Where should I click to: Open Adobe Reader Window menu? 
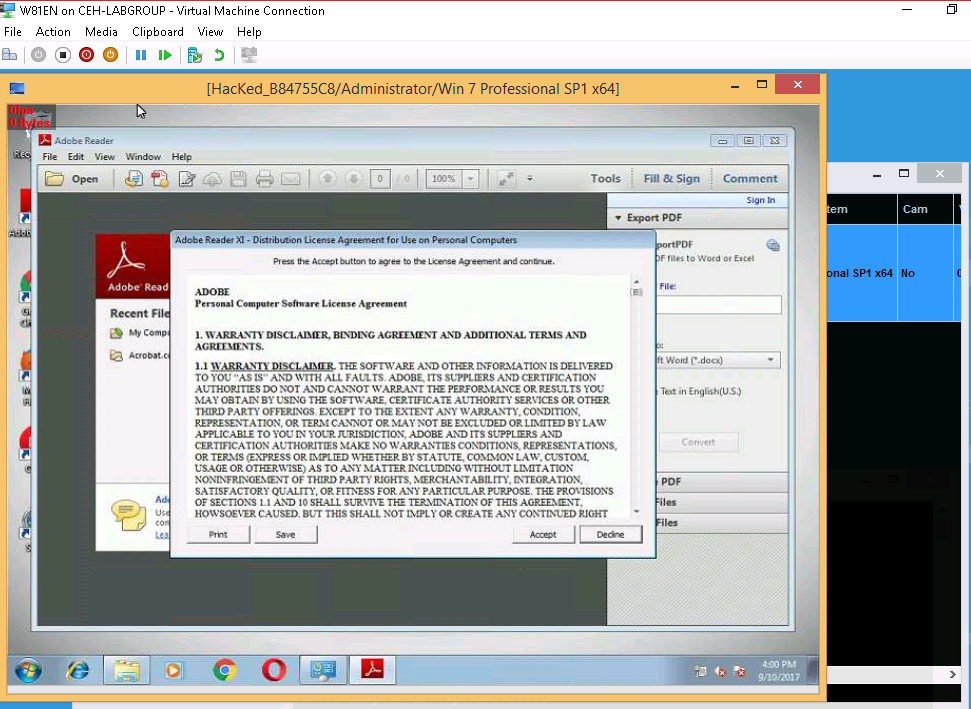(x=143, y=157)
